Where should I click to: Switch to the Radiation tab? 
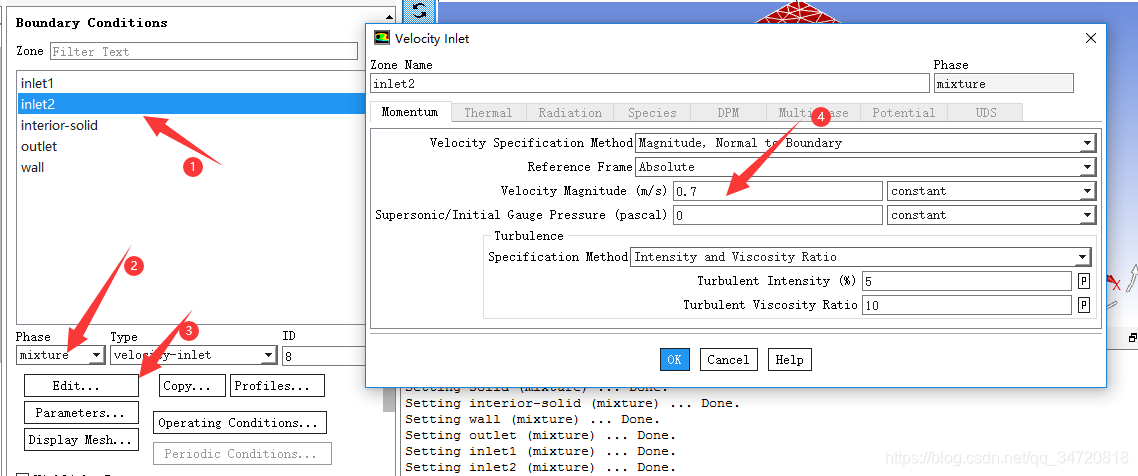pyautogui.click(x=570, y=112)
